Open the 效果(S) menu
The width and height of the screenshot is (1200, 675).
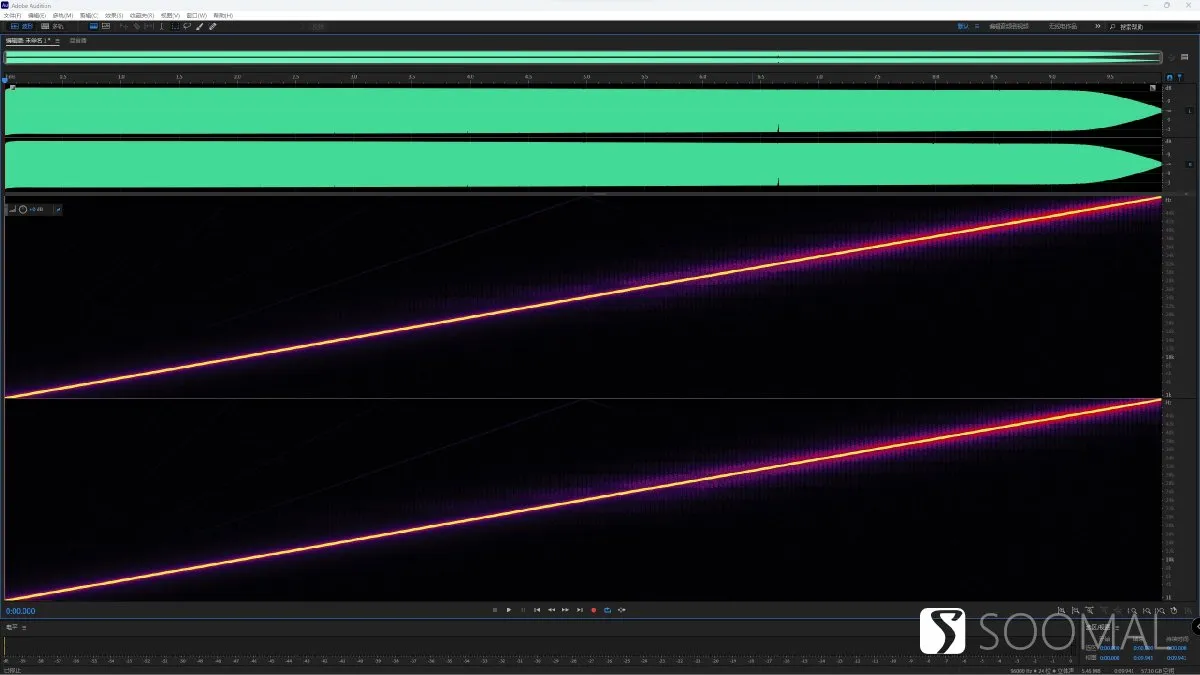click(114, 16)
